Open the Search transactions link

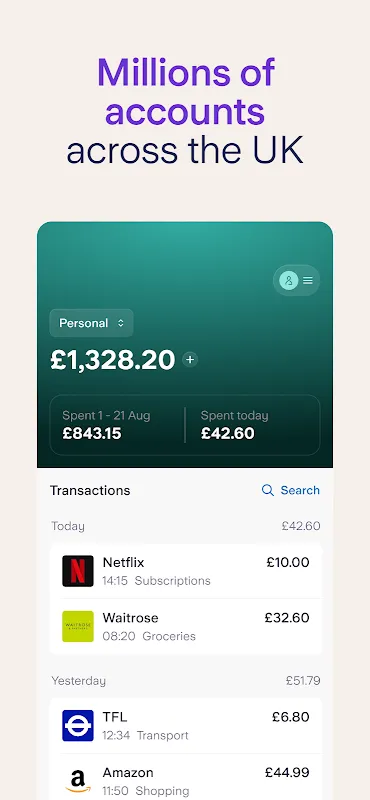(x=290, y=490)
